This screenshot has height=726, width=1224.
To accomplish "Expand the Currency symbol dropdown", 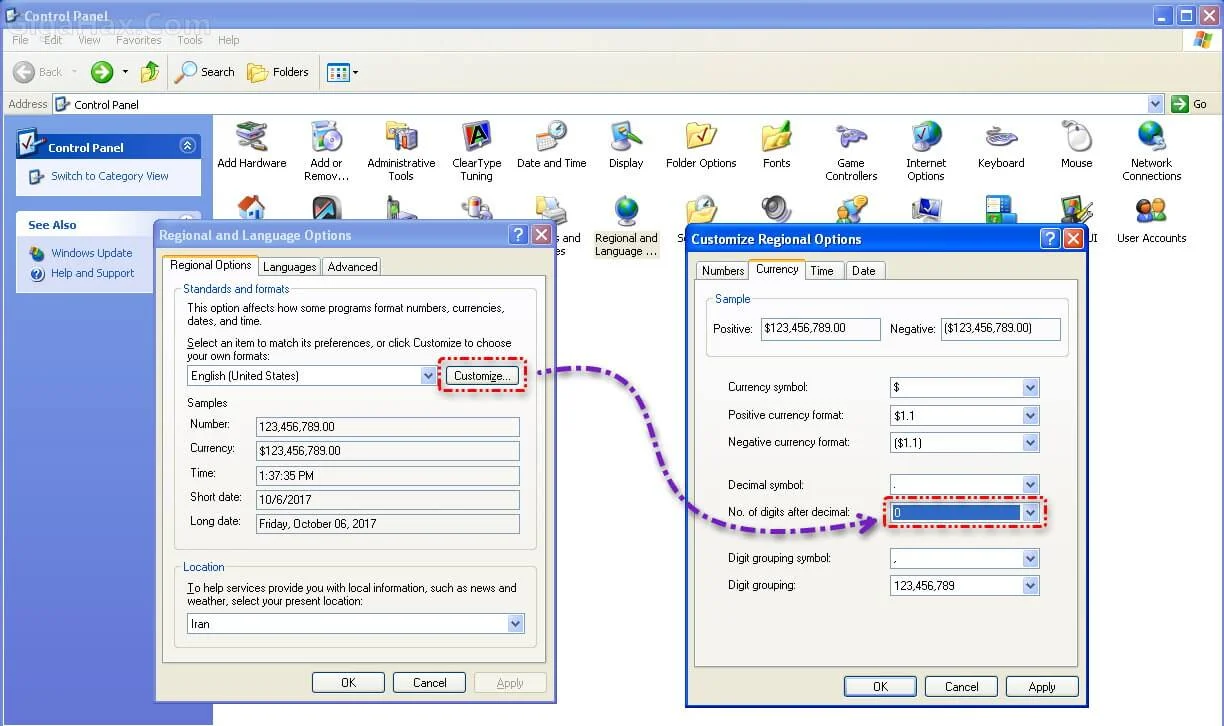I will pyautogui.click(x=1030, y=388).
